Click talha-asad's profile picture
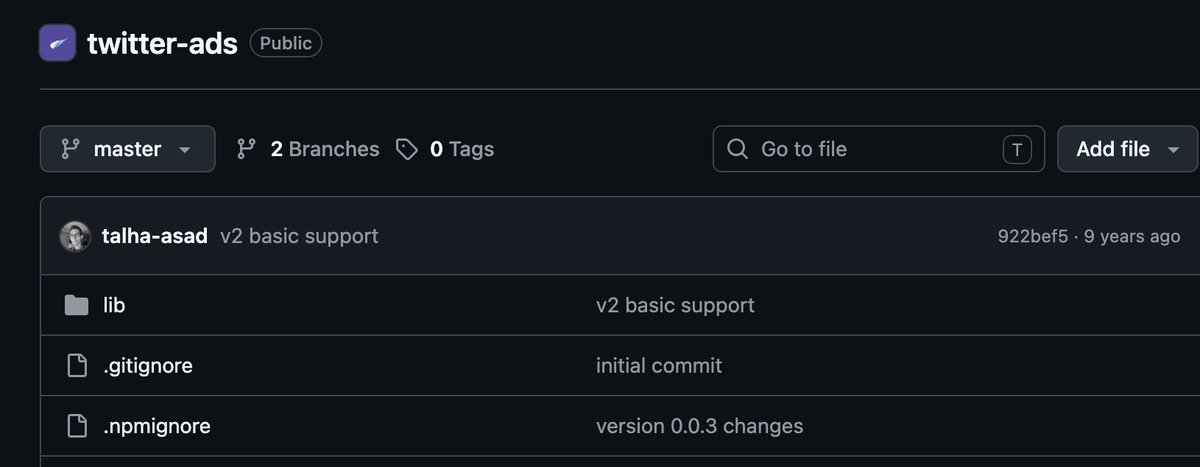The width and height of the screenshot is (1200, 467). [x=75, y=237]
